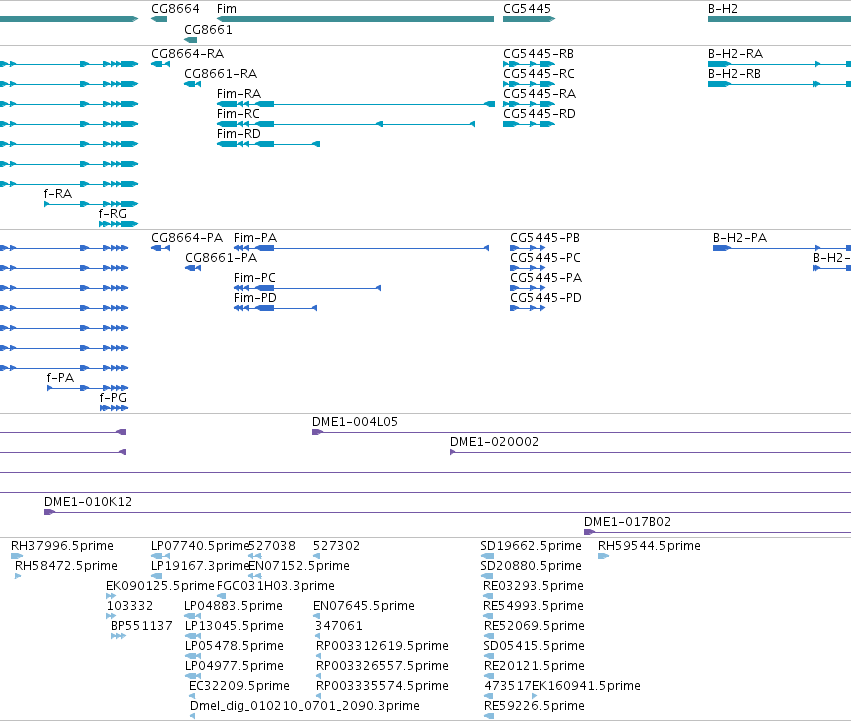The image size is (851, 721).
Task: Click the CG5445-RC transcript label
Action: (x=539, y=74)
